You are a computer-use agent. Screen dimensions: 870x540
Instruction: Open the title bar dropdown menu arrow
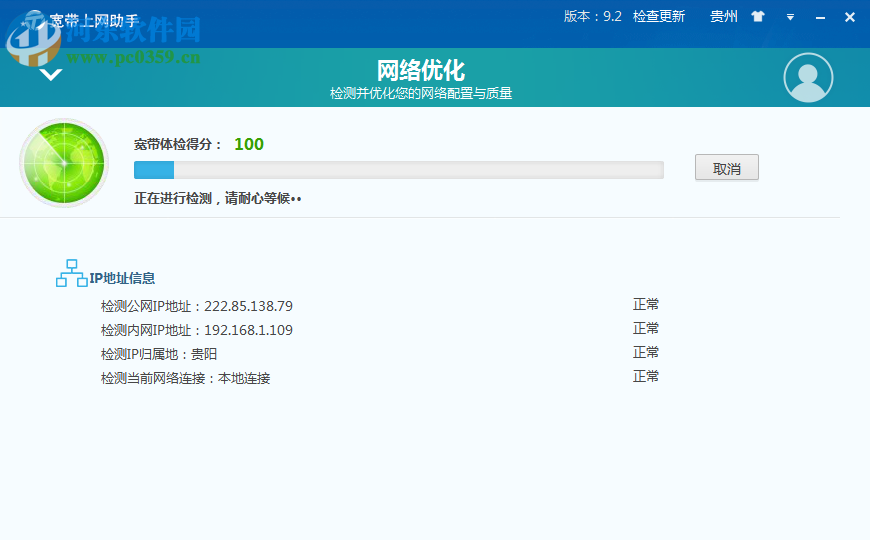pos(790,17)
